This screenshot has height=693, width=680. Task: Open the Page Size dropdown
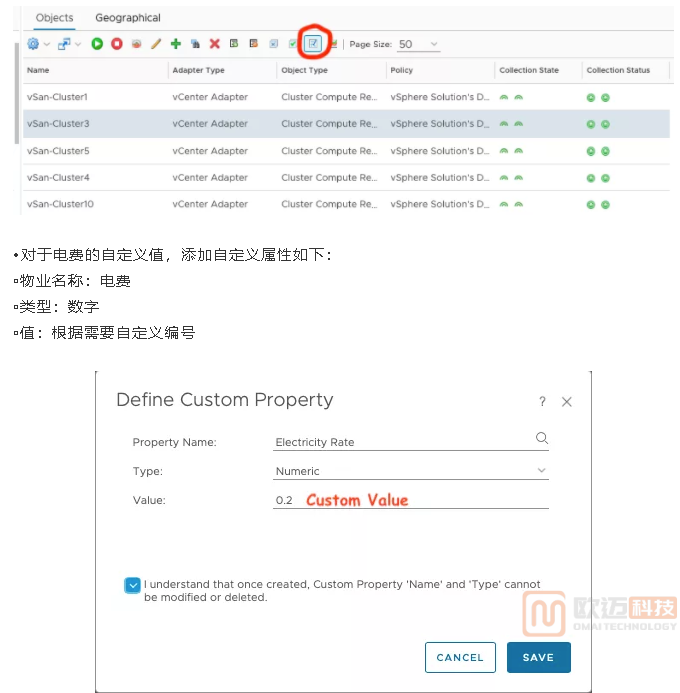pos(418,44)
